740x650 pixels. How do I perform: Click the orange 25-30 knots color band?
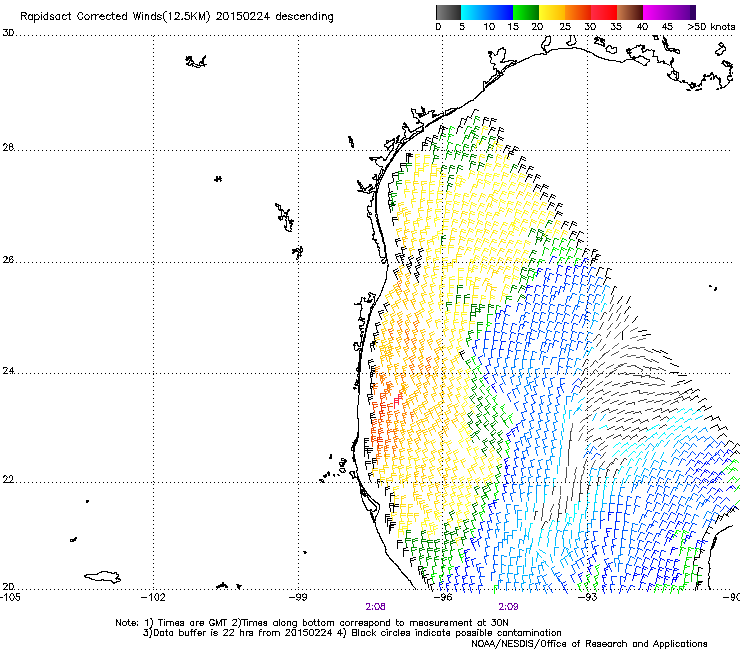tap(578, 12)
